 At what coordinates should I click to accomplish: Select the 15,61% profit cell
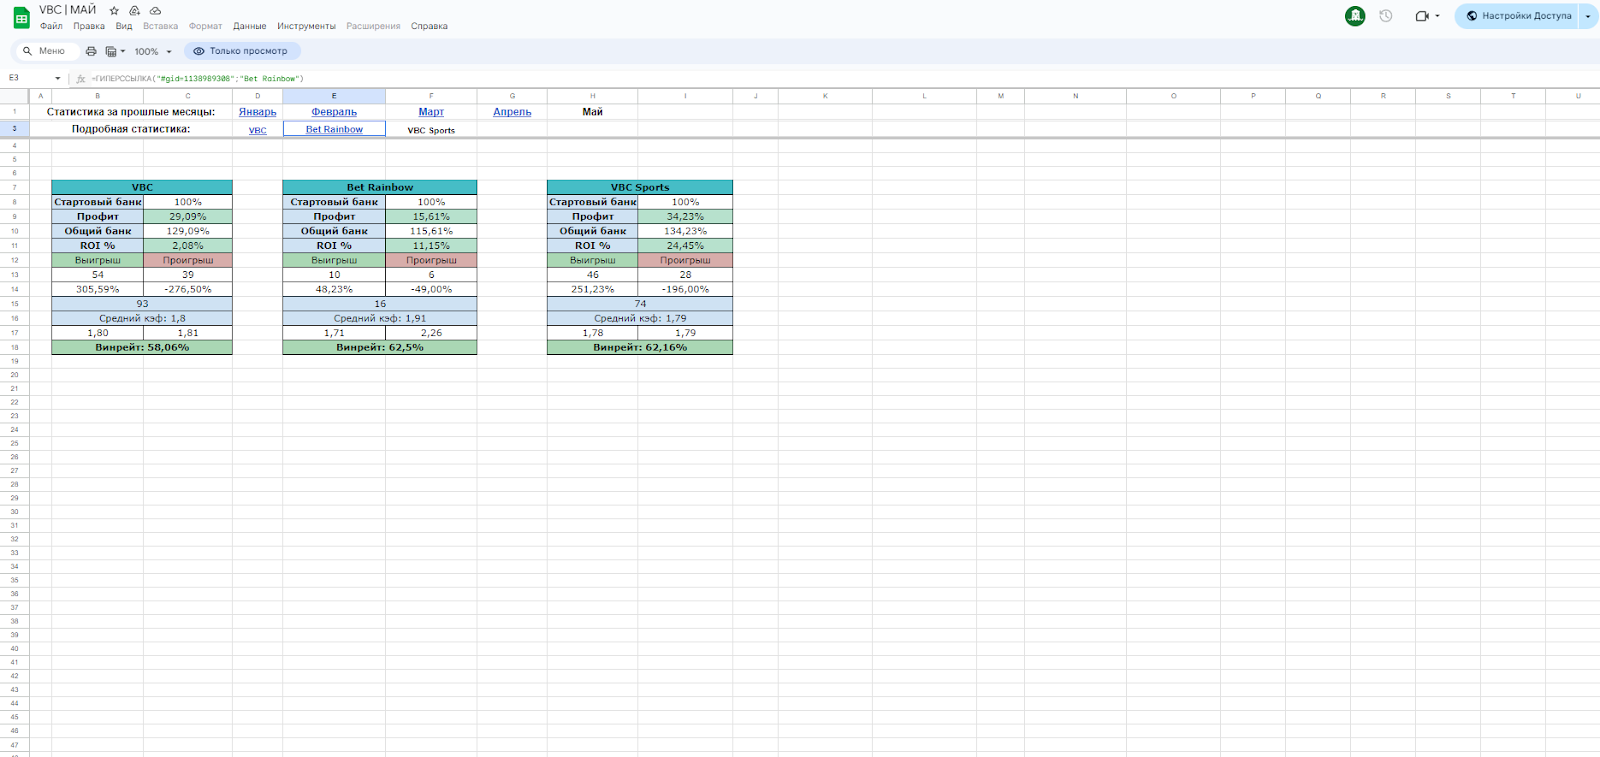(431, 216)
